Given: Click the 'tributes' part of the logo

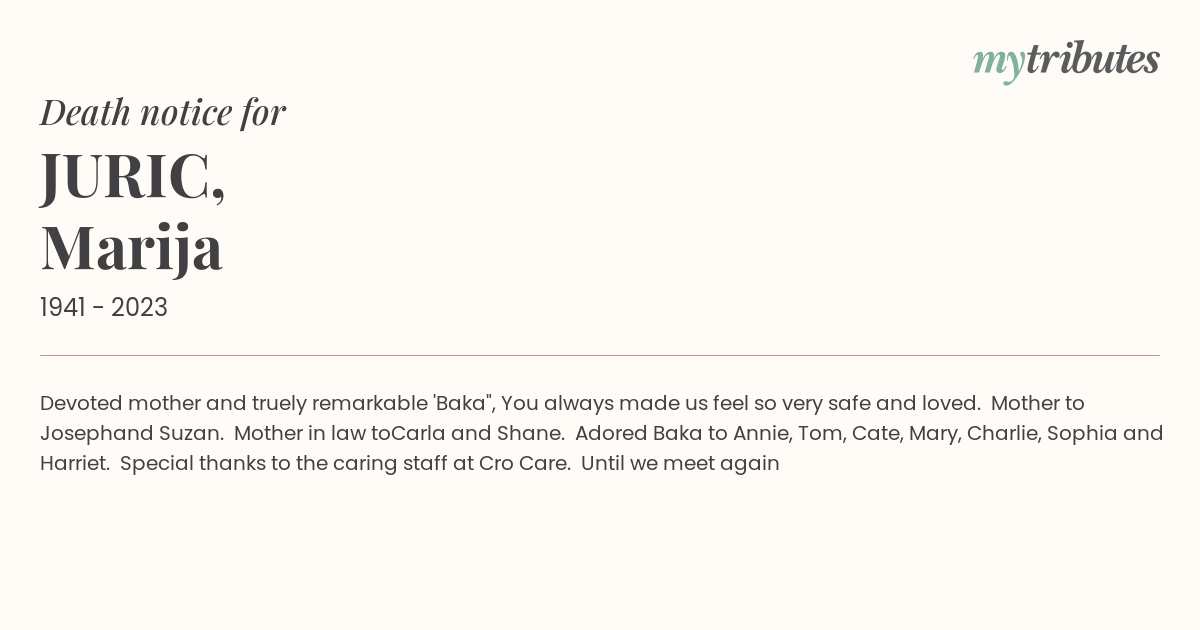Looking at the screenshot, I should 1093,59.
